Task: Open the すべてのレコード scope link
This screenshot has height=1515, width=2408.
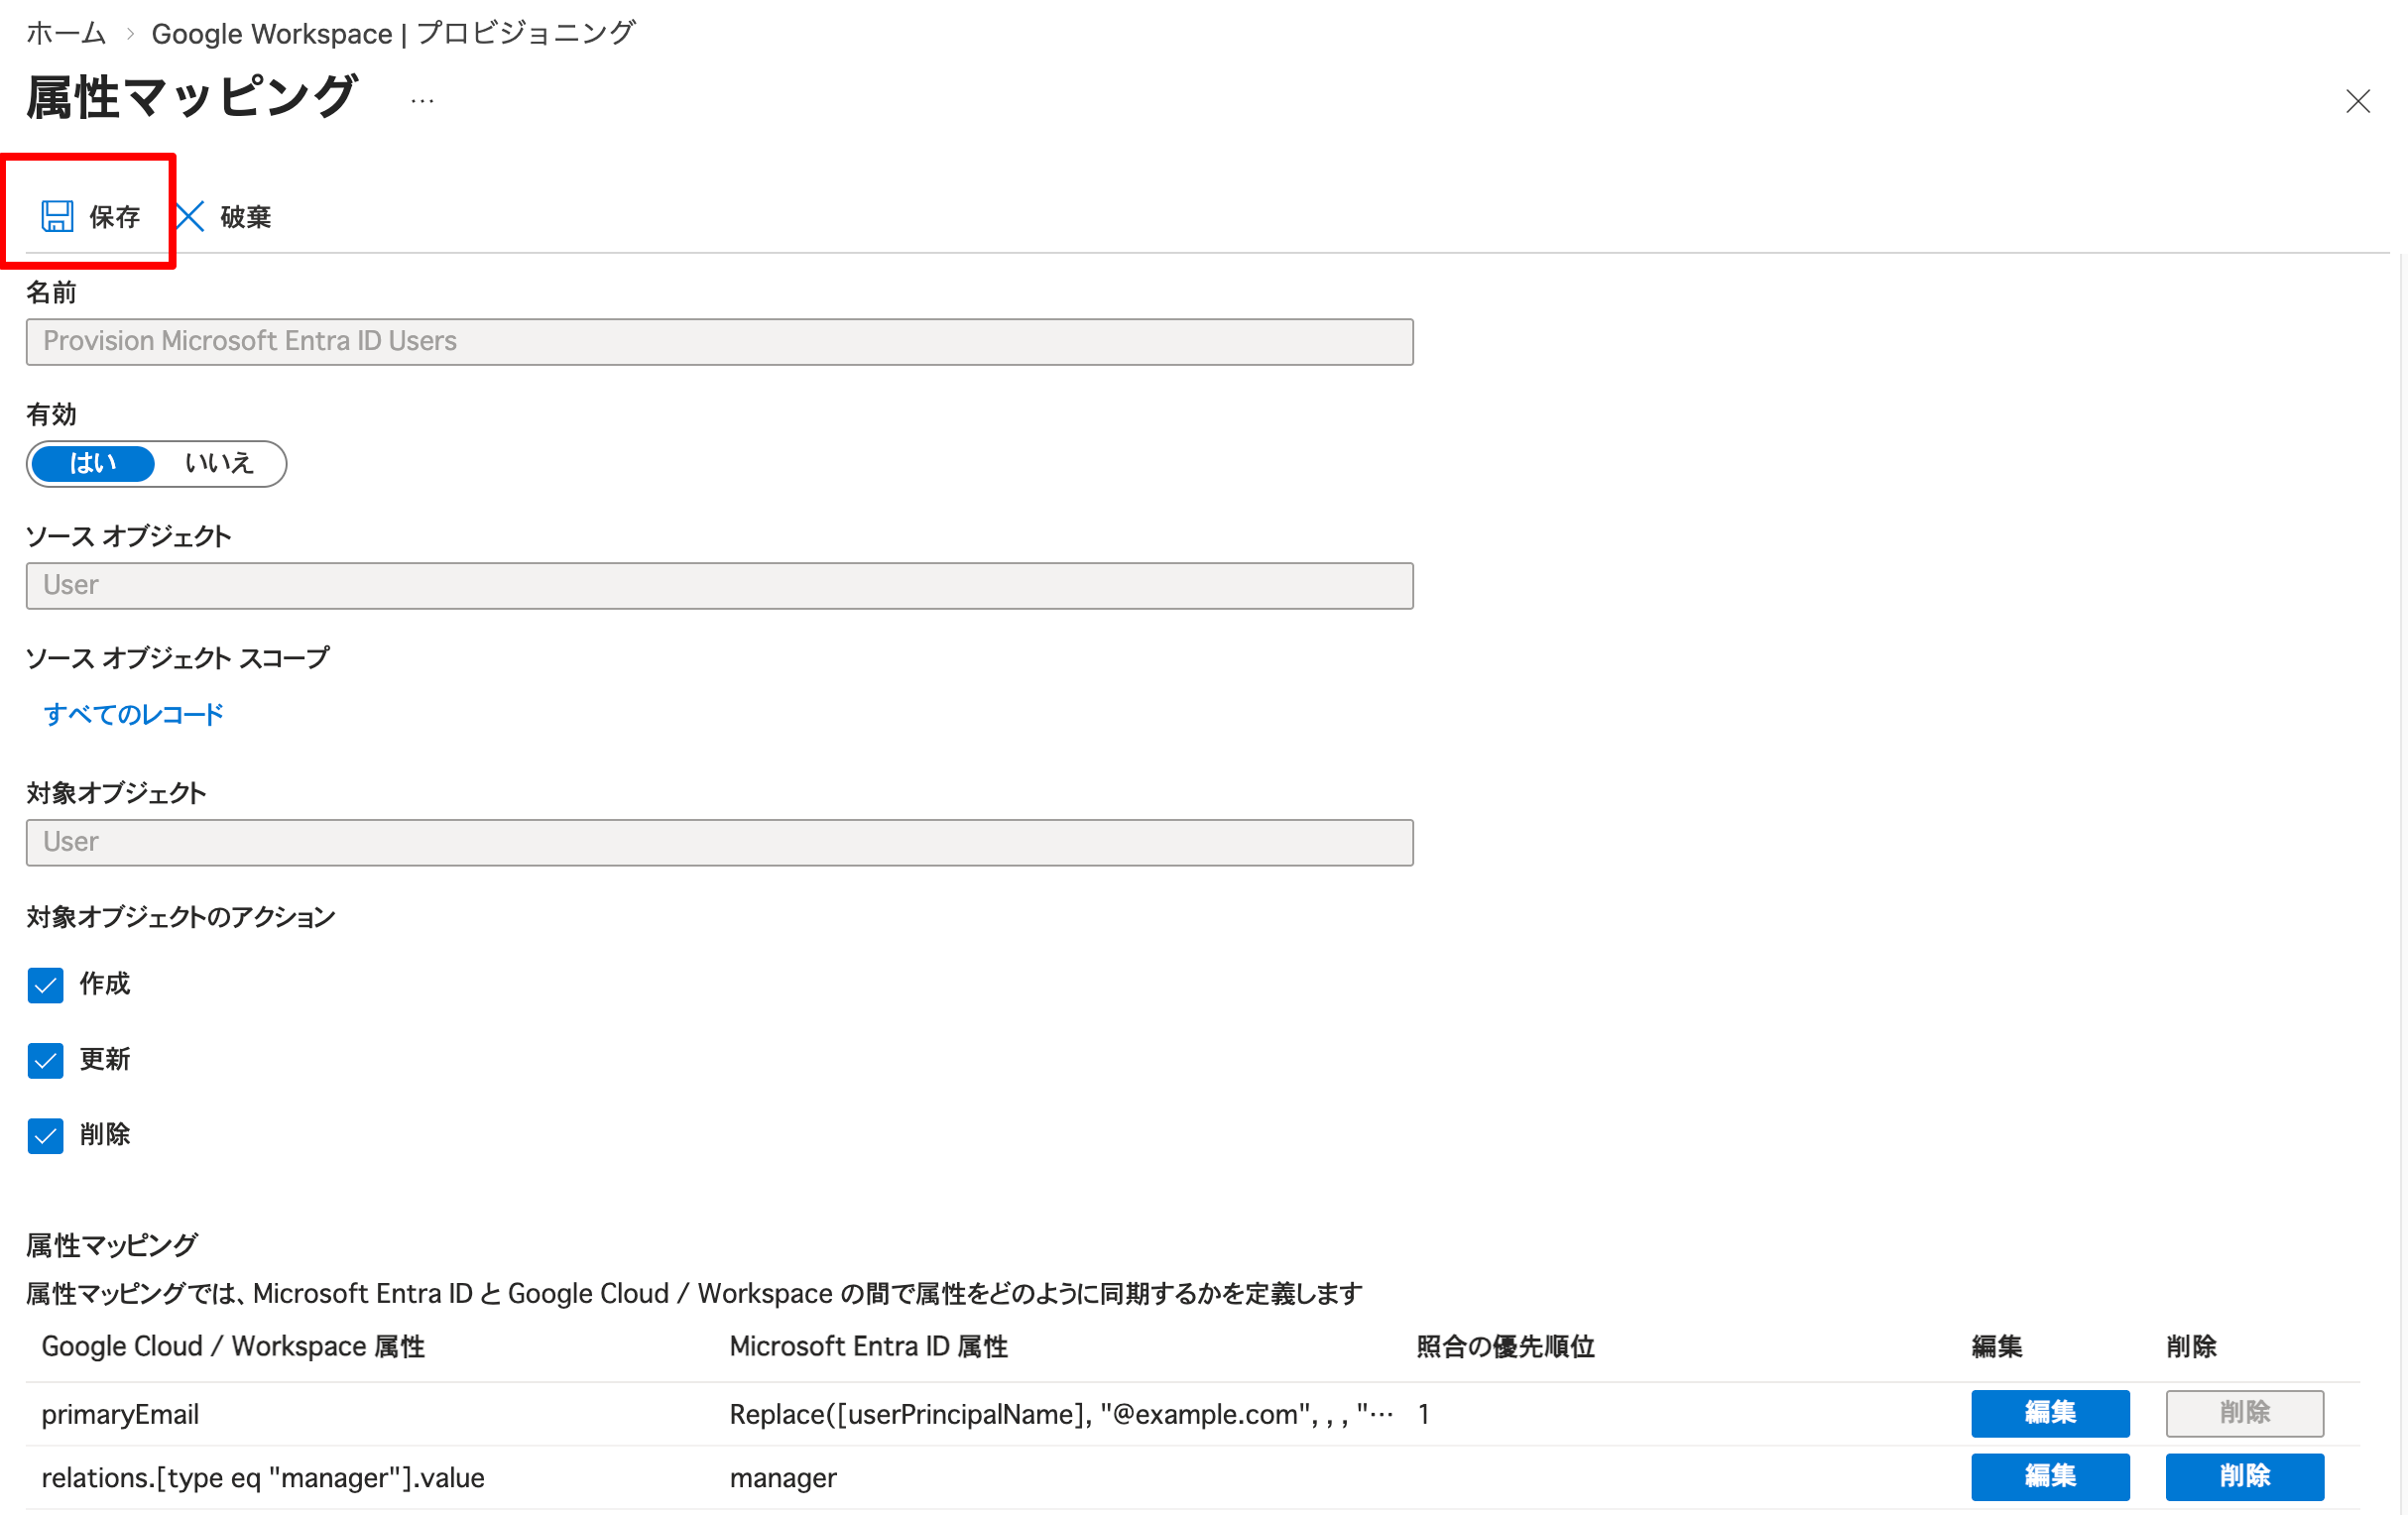Action: point(132,713)
